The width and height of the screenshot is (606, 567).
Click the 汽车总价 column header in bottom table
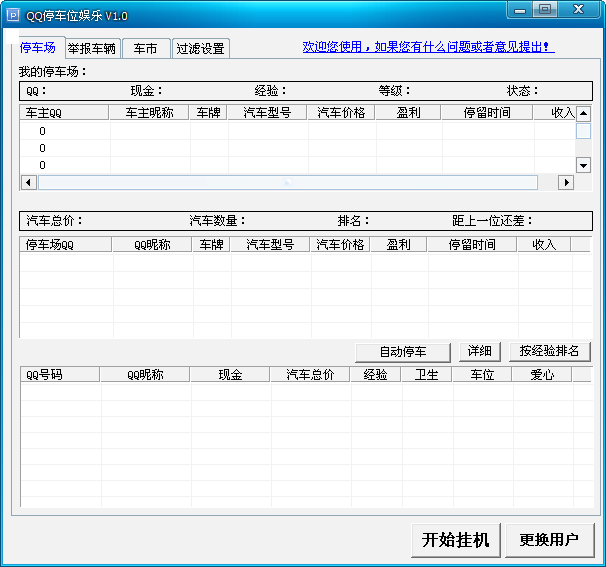pos(310,374)
